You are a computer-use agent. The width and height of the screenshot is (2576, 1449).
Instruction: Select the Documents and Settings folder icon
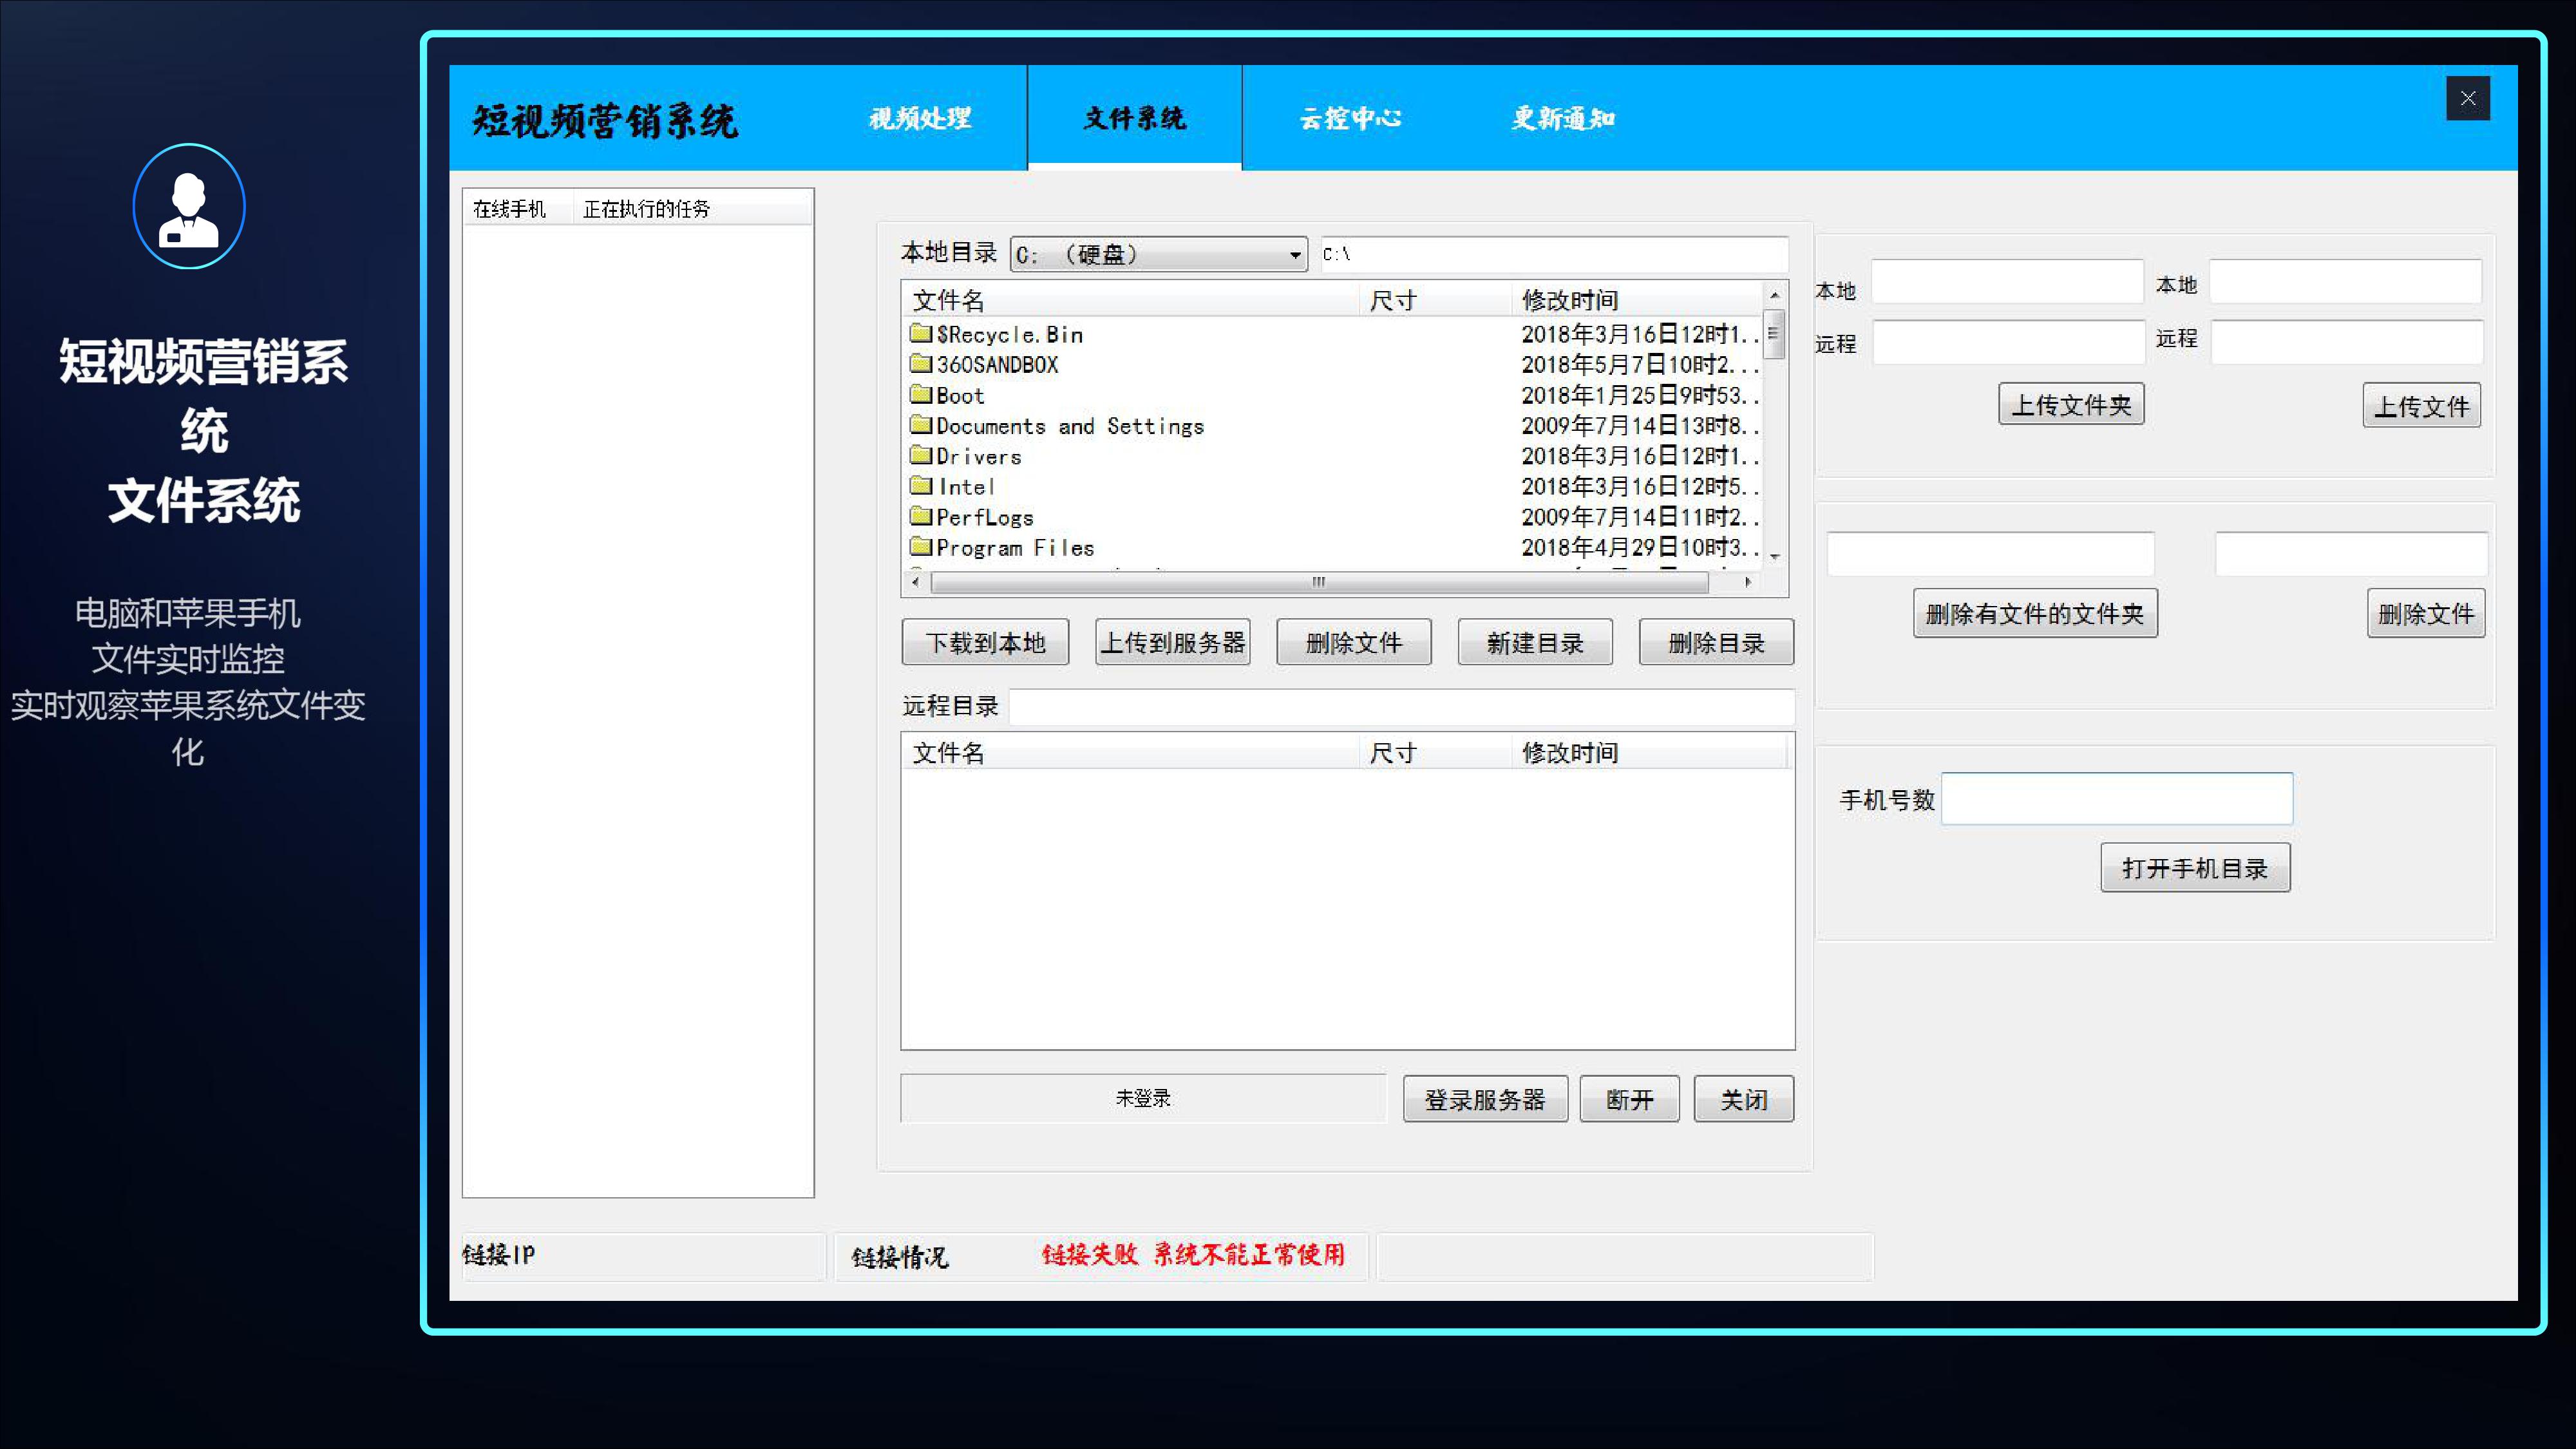coord(921,425)
